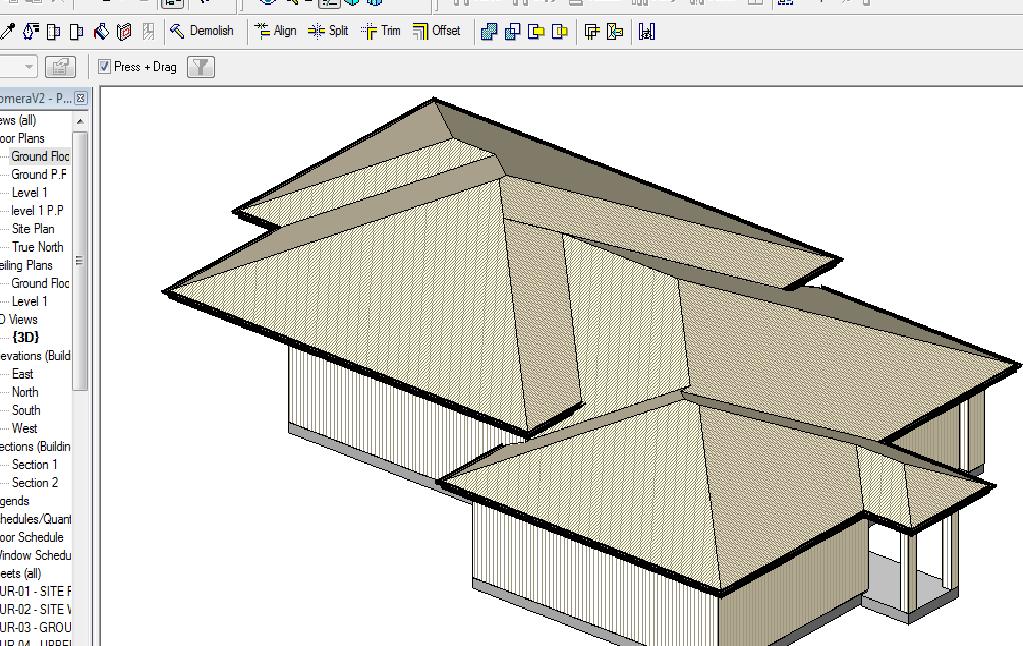Open the South elevation

(x=26, y=410)
